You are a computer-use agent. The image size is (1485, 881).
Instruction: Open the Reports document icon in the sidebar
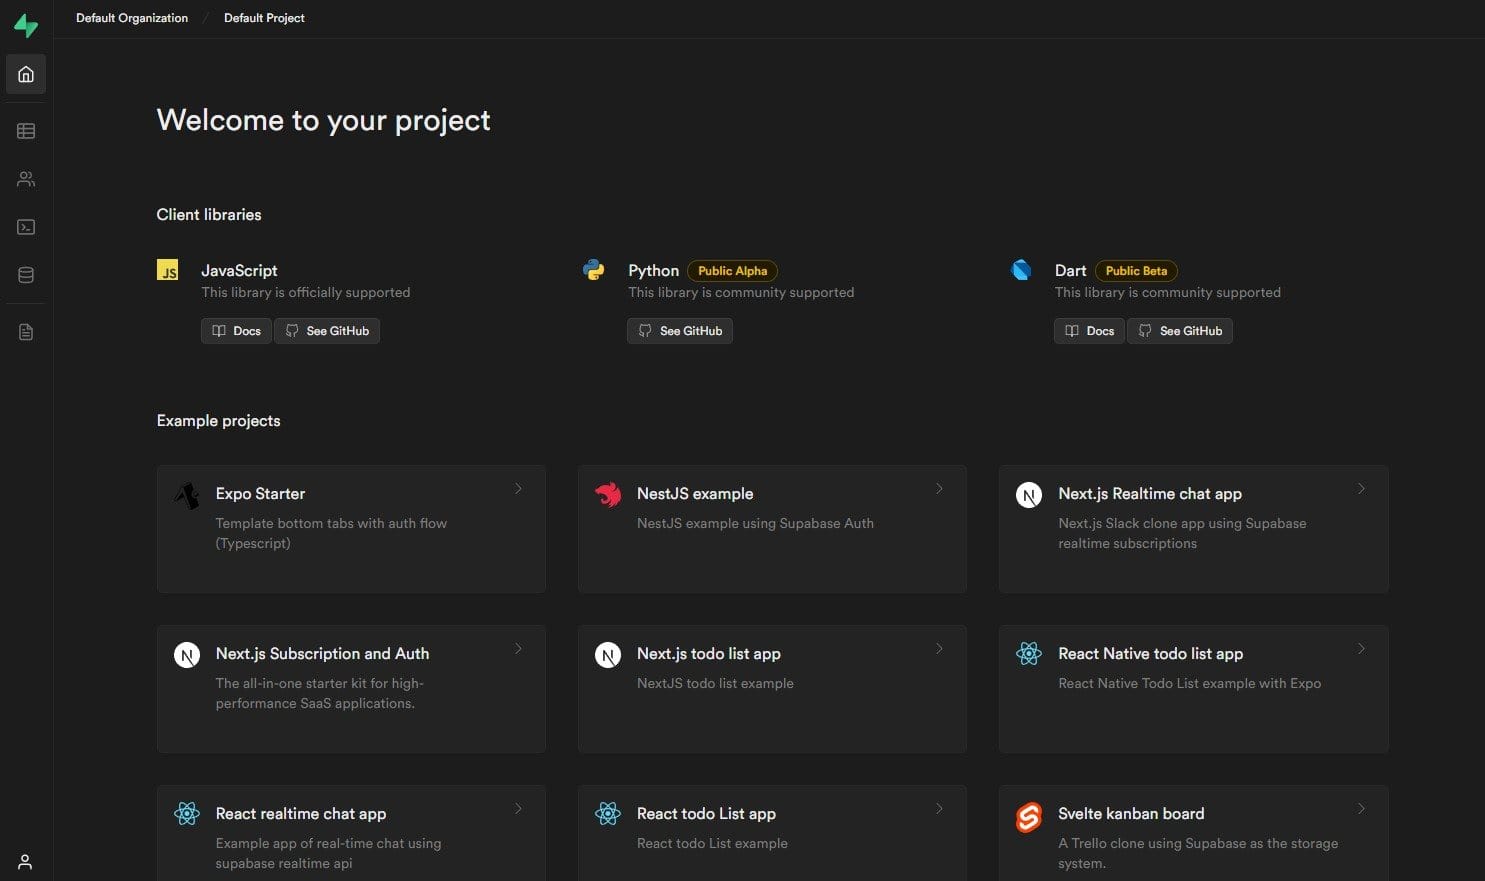(x=25, y=331)
